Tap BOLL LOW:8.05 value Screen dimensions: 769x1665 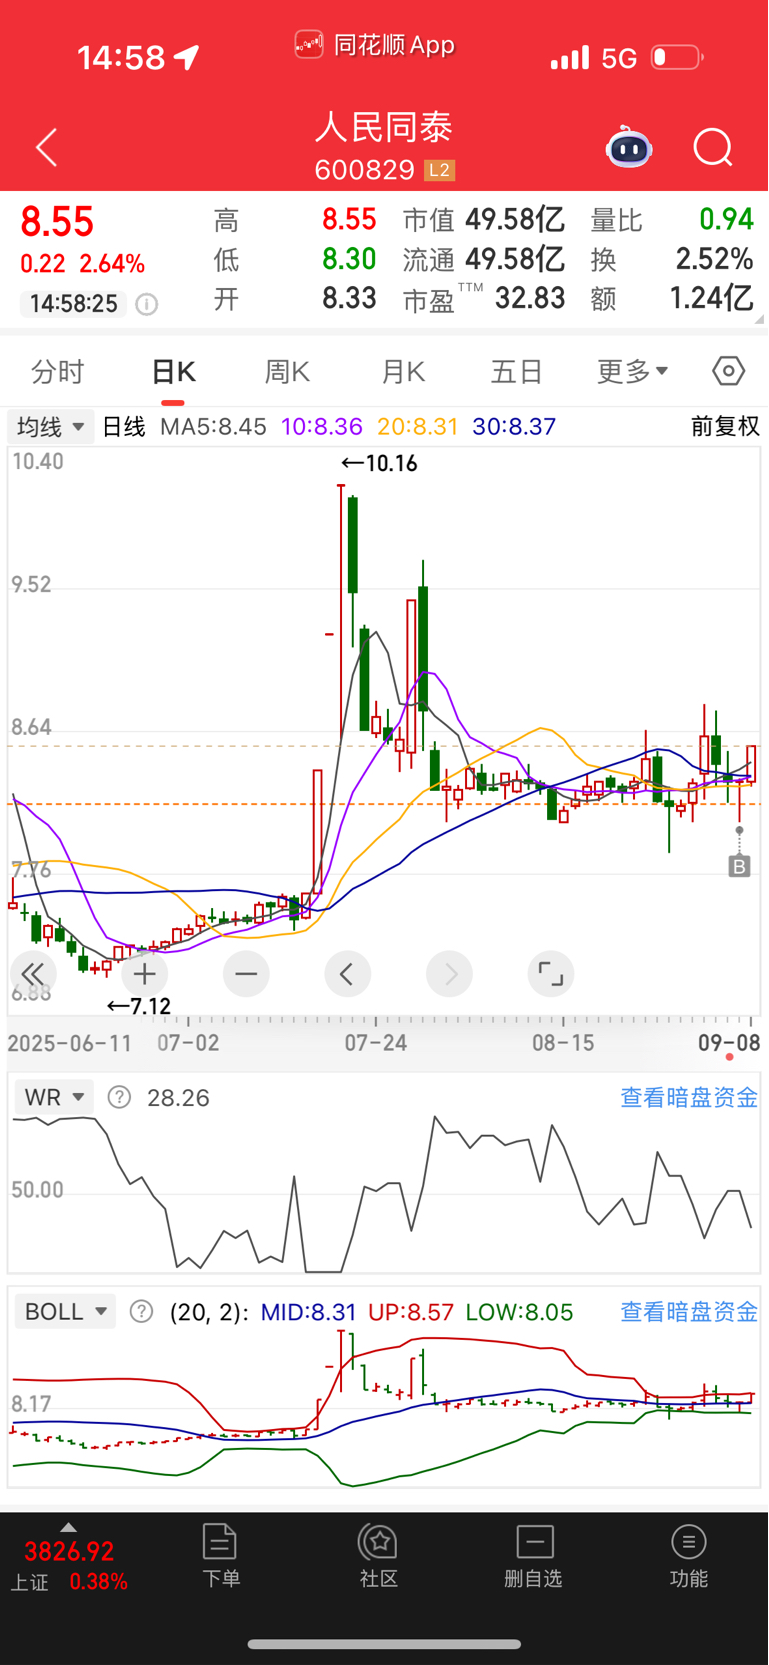coord(520,1312)
